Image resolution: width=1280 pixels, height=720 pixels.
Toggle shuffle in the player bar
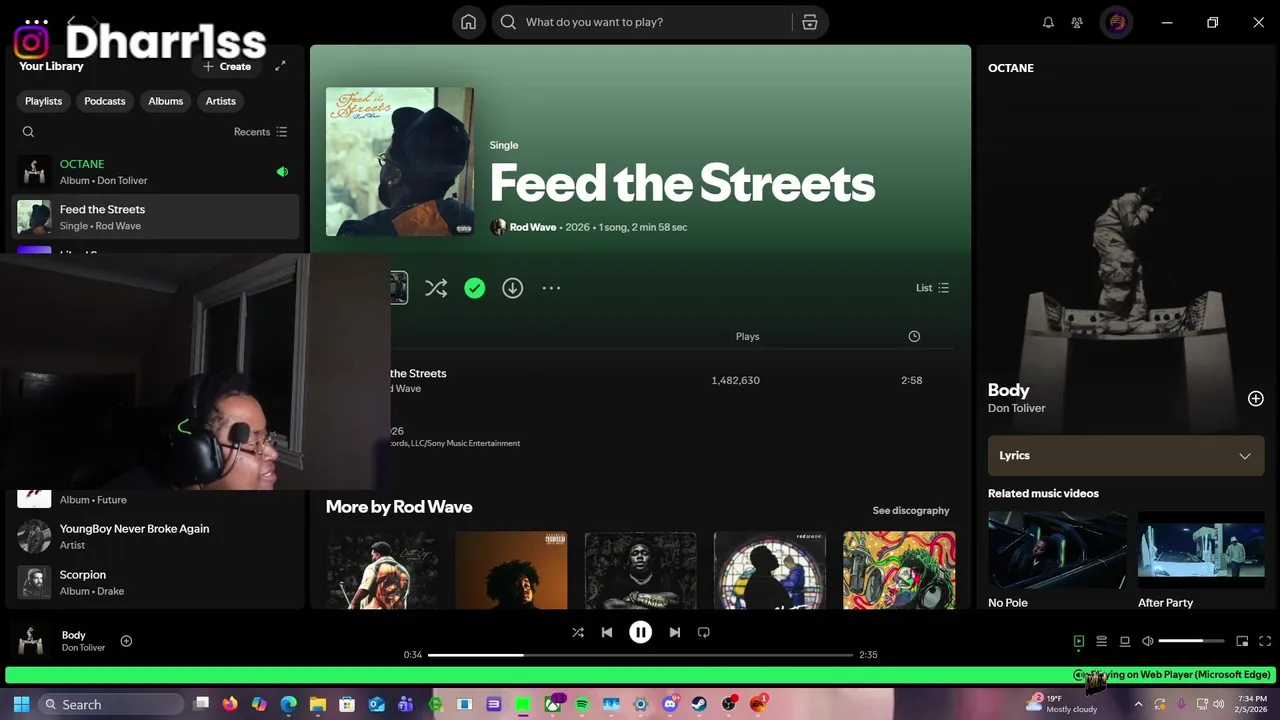(x=577, y=632)
